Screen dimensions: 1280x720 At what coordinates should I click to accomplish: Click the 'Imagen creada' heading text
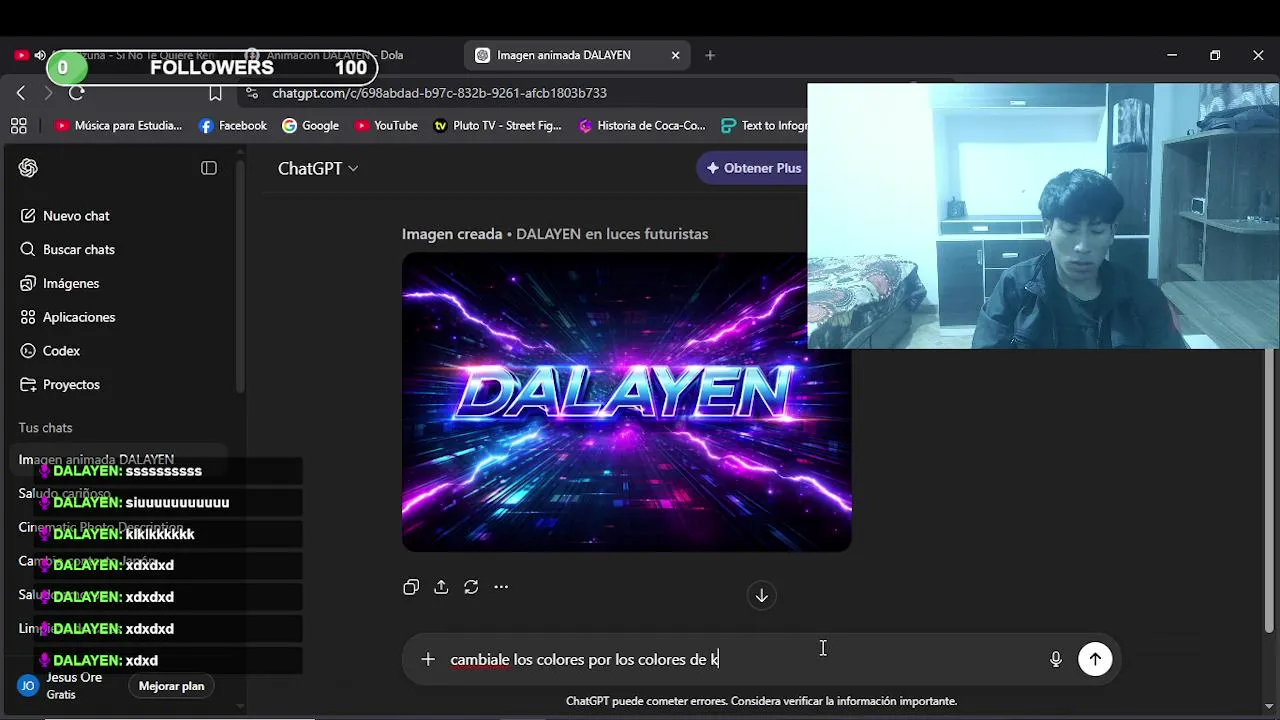point(452,234)
